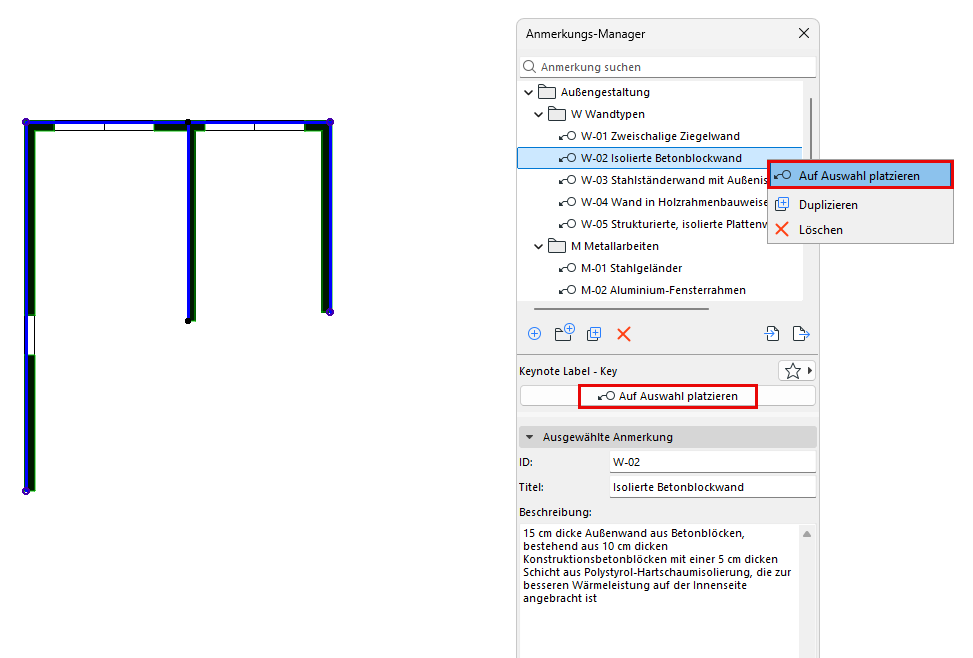Click the Anmerkung suchen search field

coord(668,66)
